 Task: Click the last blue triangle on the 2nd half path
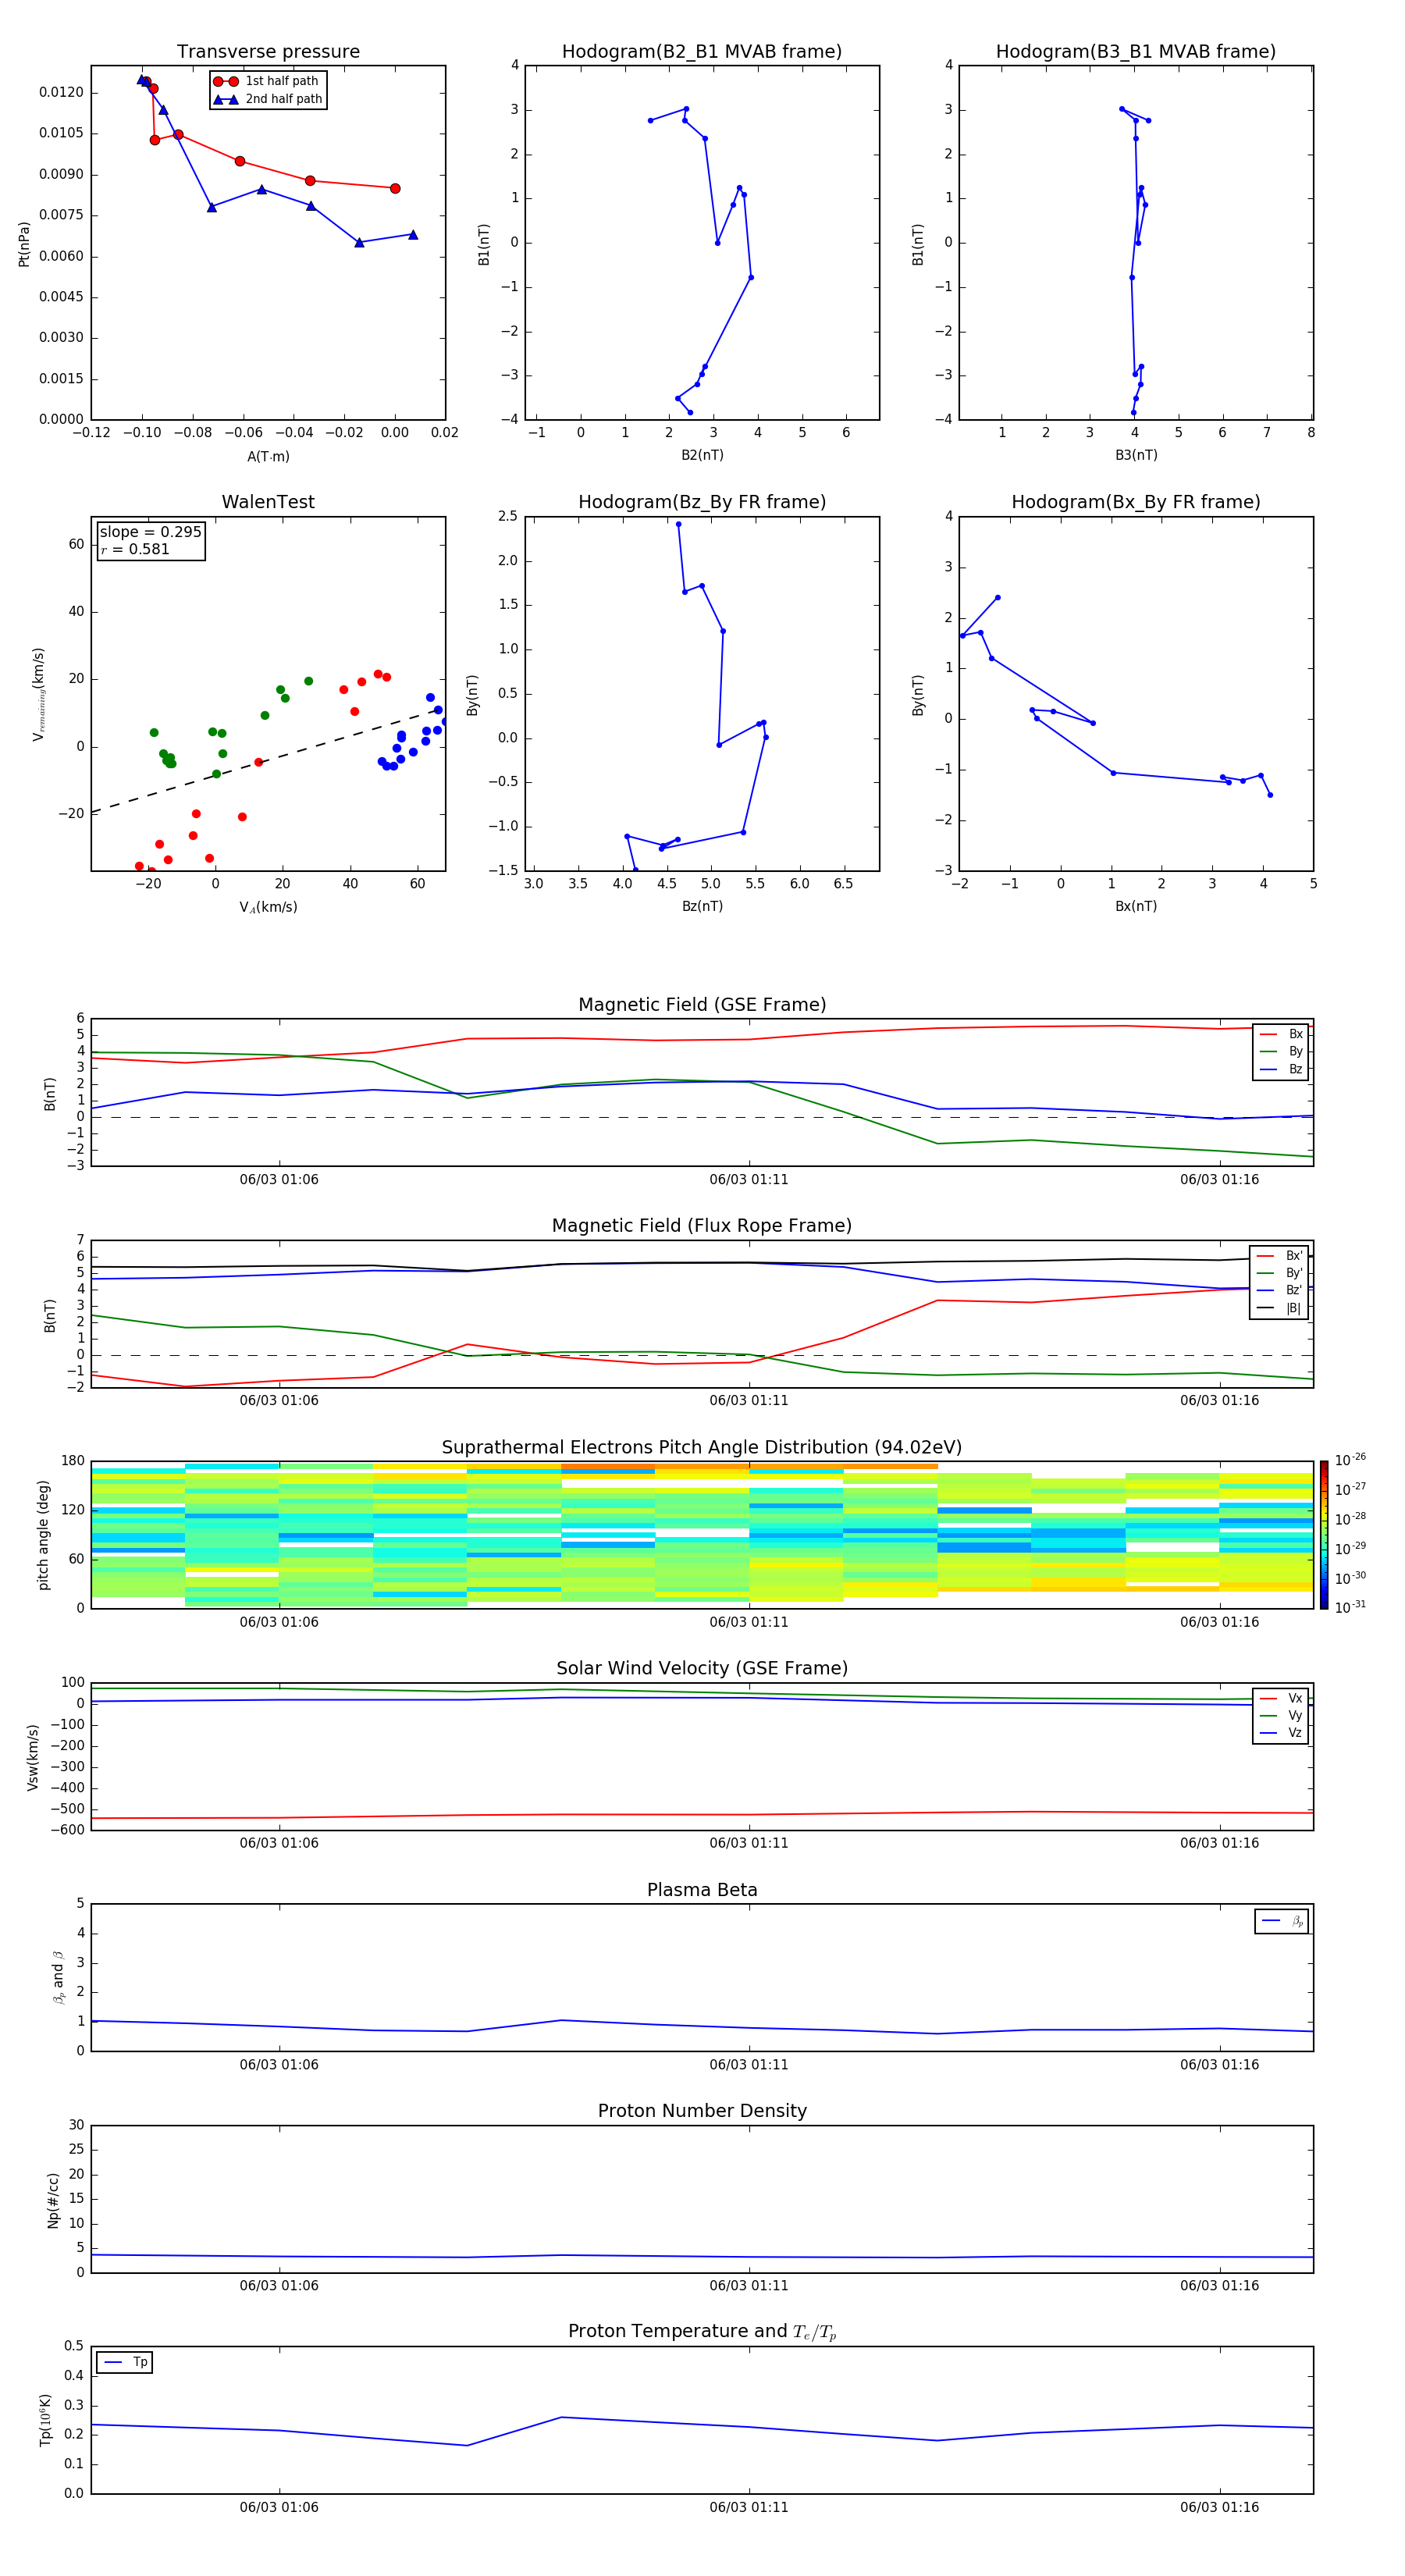(413, 235)
